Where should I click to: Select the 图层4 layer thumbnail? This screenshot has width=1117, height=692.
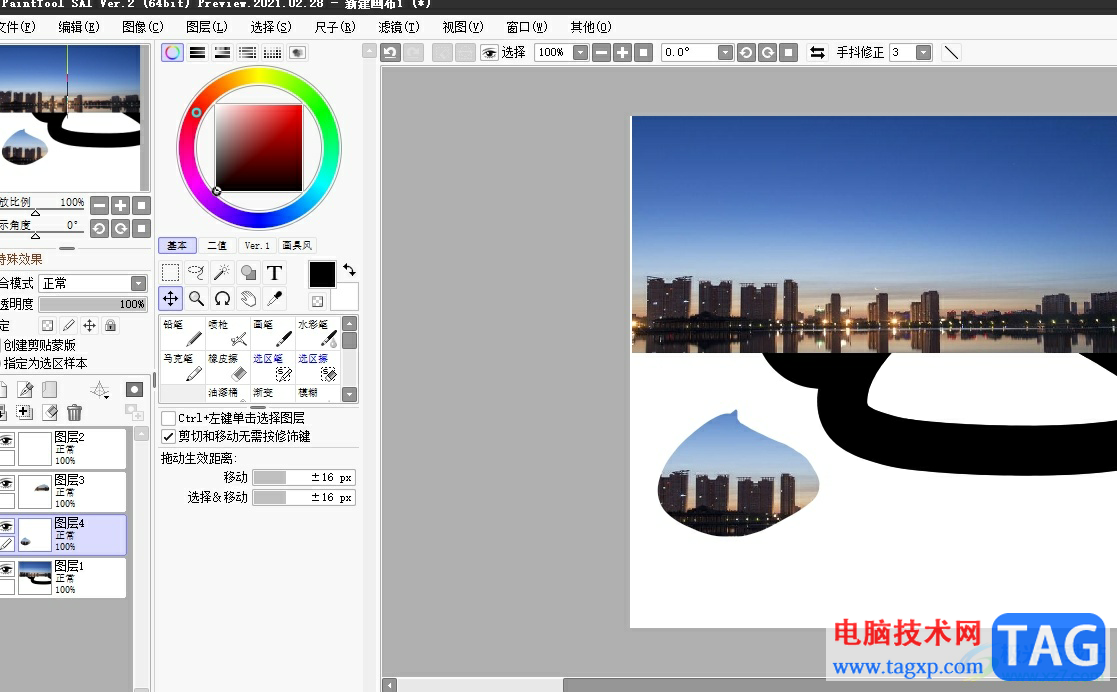click(35, 535)
